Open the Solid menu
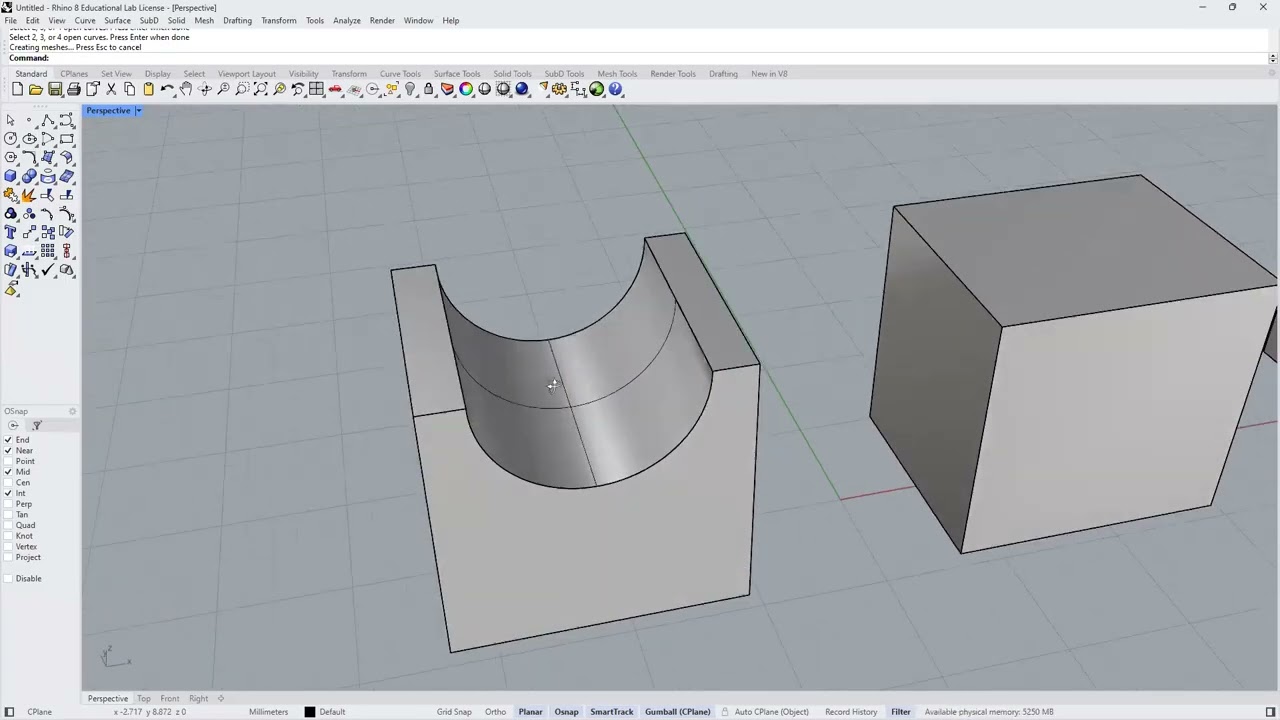The height and width of the screenshot is (720, 1280). pos(176,20)
